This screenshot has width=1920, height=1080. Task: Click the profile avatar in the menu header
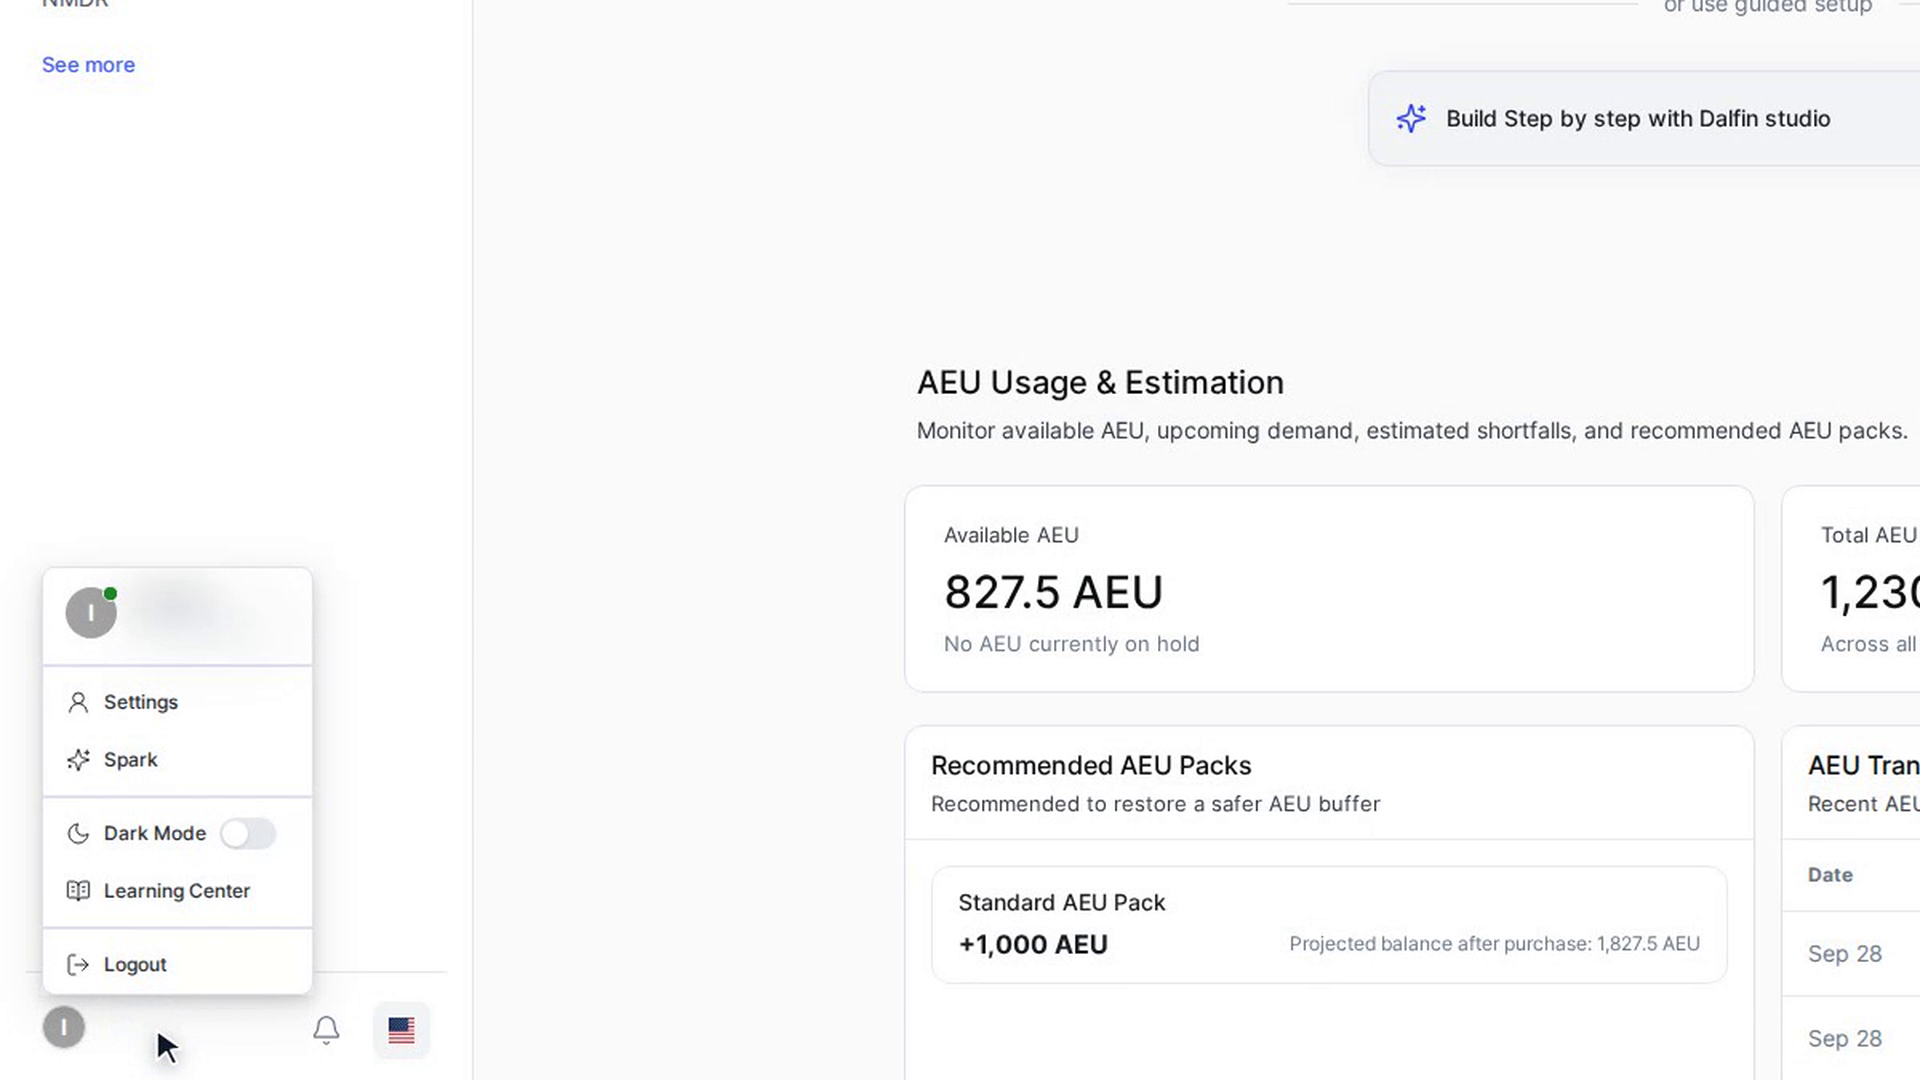click(91, 612)
